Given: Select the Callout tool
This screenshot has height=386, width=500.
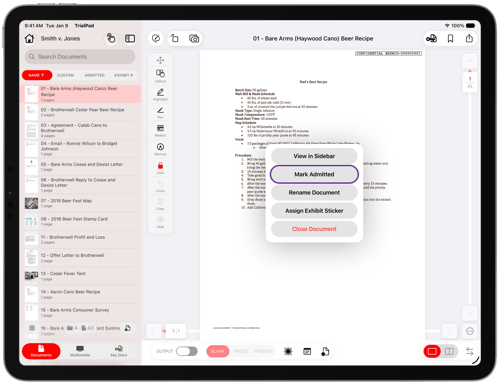Looking at the screenshot, I should 160,76.
